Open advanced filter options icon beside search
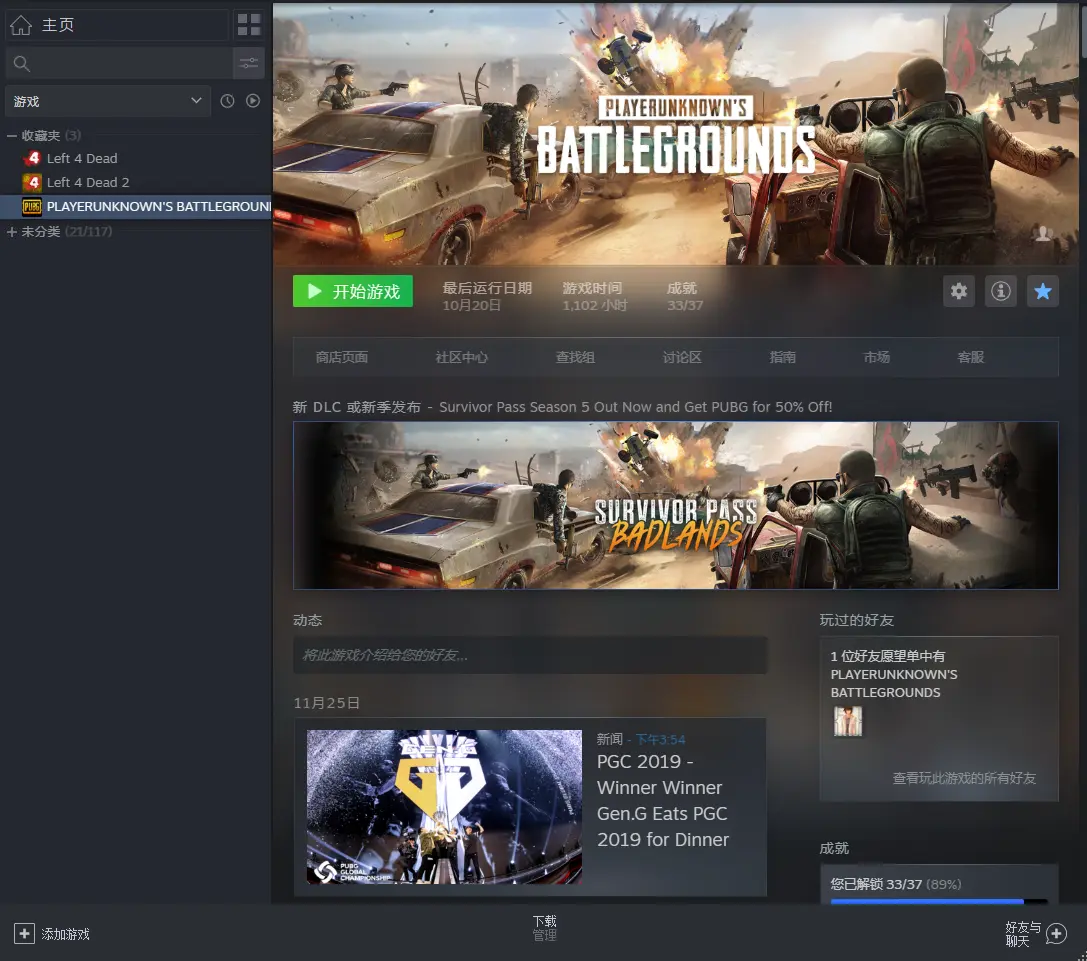 point(249,63)
